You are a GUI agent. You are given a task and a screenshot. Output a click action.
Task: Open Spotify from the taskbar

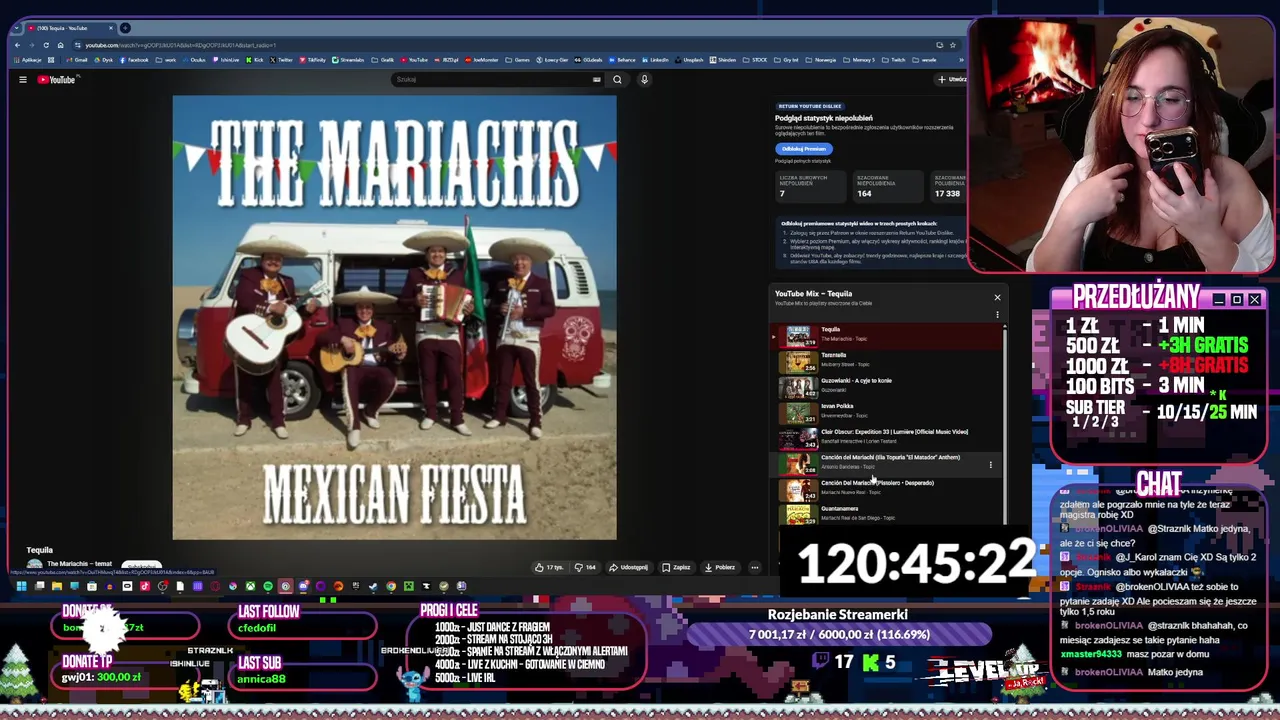[x=267, y=586]
